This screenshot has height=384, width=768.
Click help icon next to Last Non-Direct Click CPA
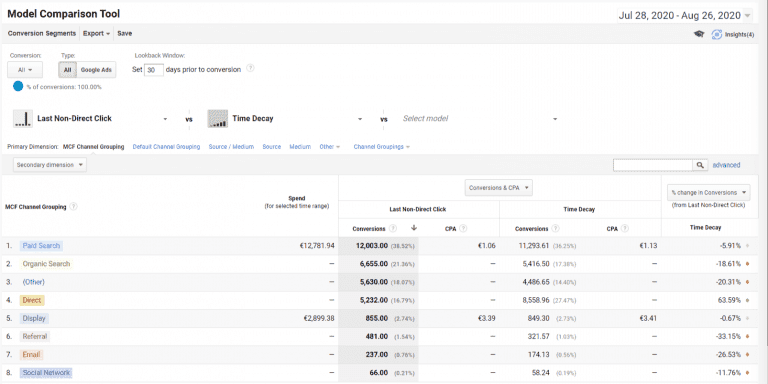[x=463, y=228]
